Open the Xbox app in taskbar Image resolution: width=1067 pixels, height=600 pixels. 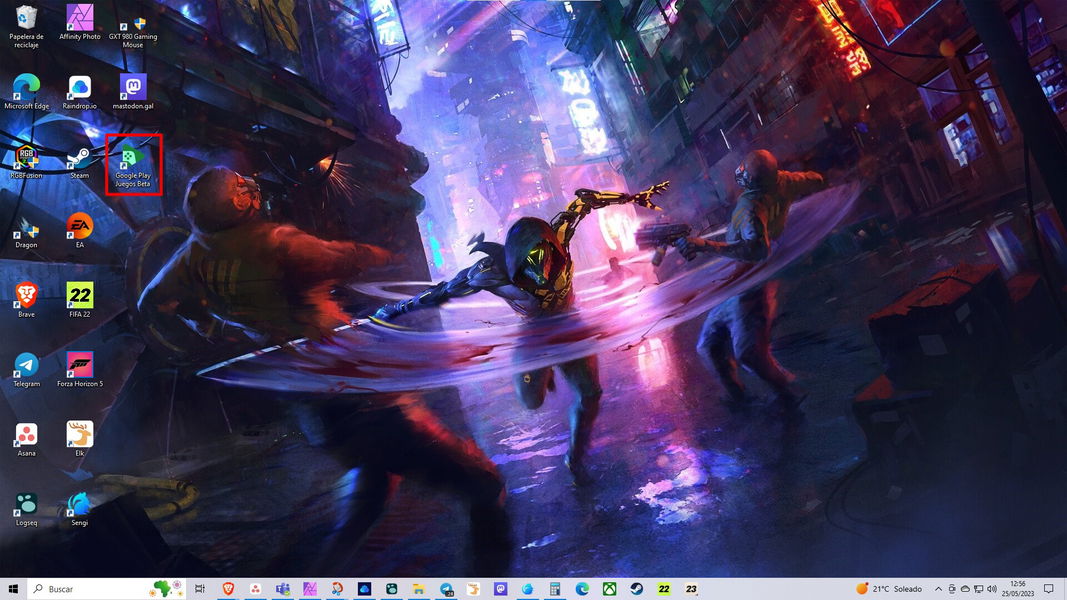[x=609, y=589]
